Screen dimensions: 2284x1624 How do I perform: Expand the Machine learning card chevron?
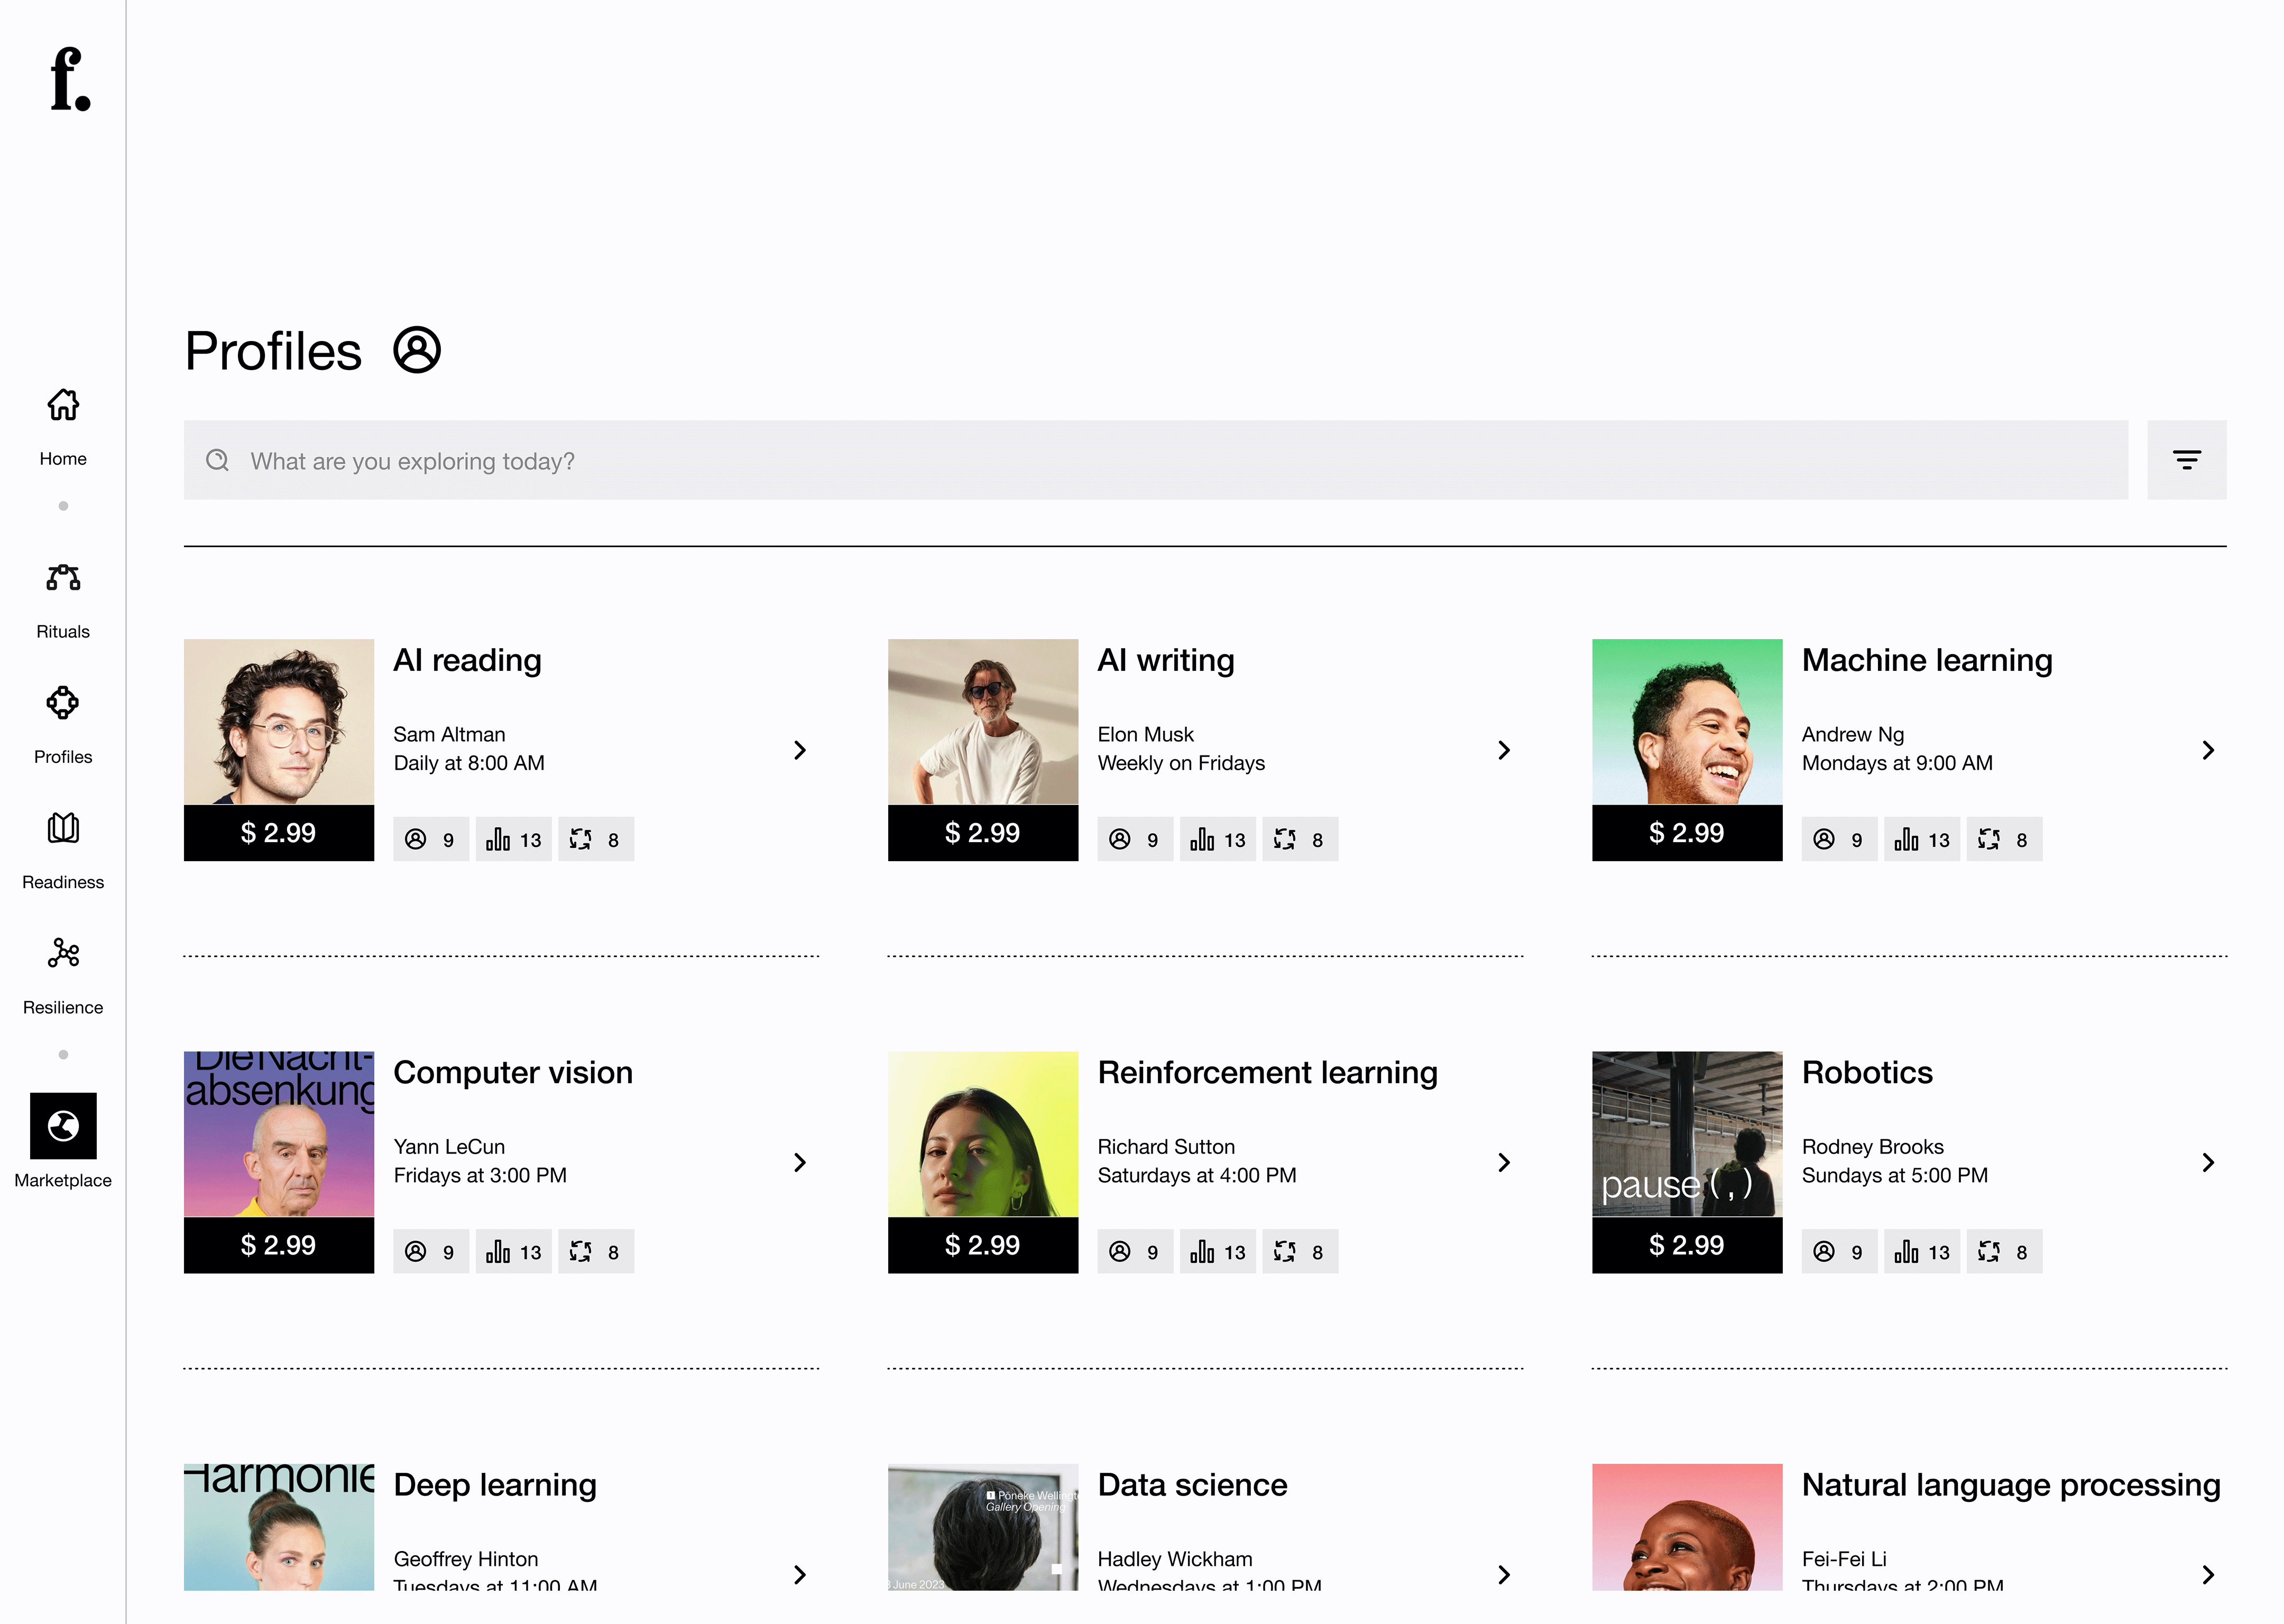[2208, 750]
